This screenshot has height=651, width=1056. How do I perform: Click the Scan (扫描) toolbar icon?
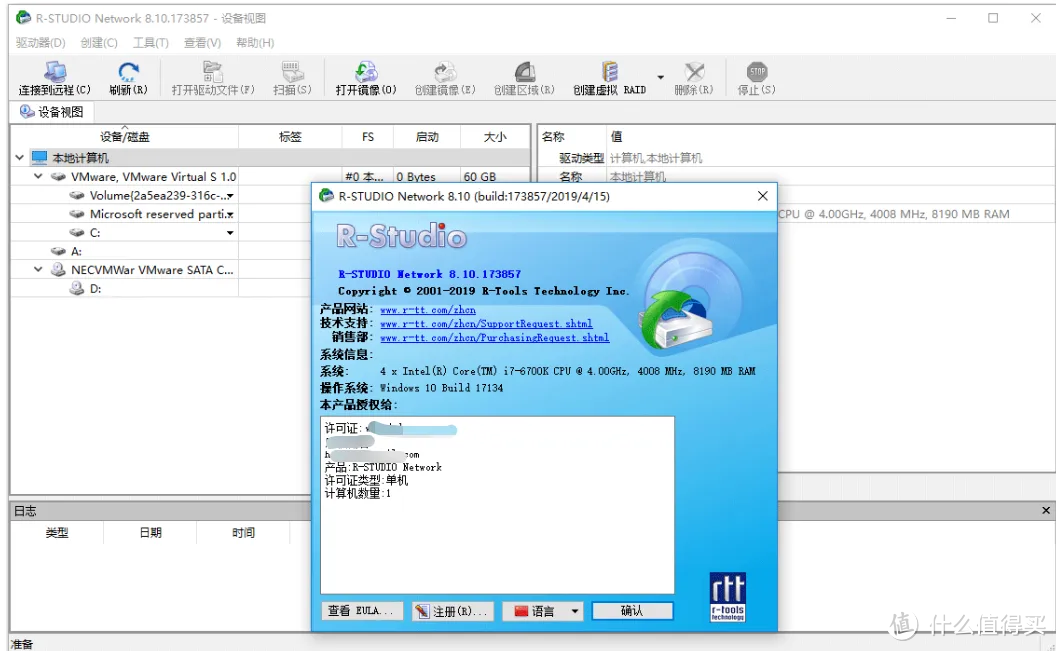pyautogui.click(x=292, y=71)
